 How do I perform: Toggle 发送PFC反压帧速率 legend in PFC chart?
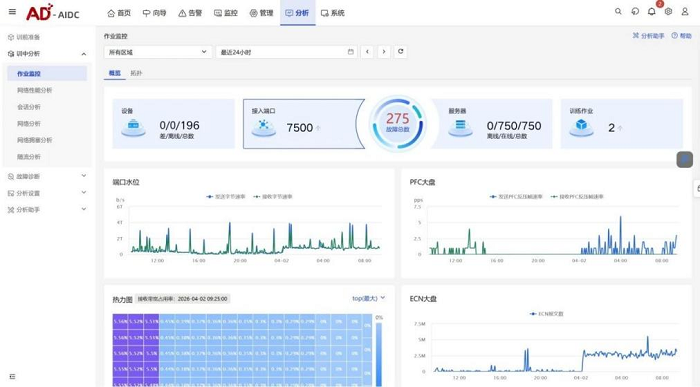pos(516,196)
